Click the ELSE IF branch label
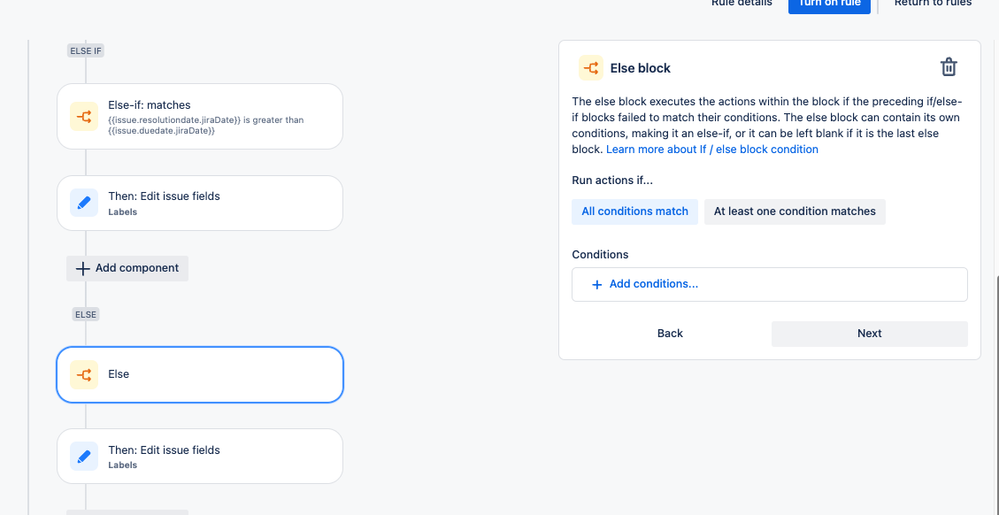The width and height of the screenshot is (999, 515). [85, 51]
